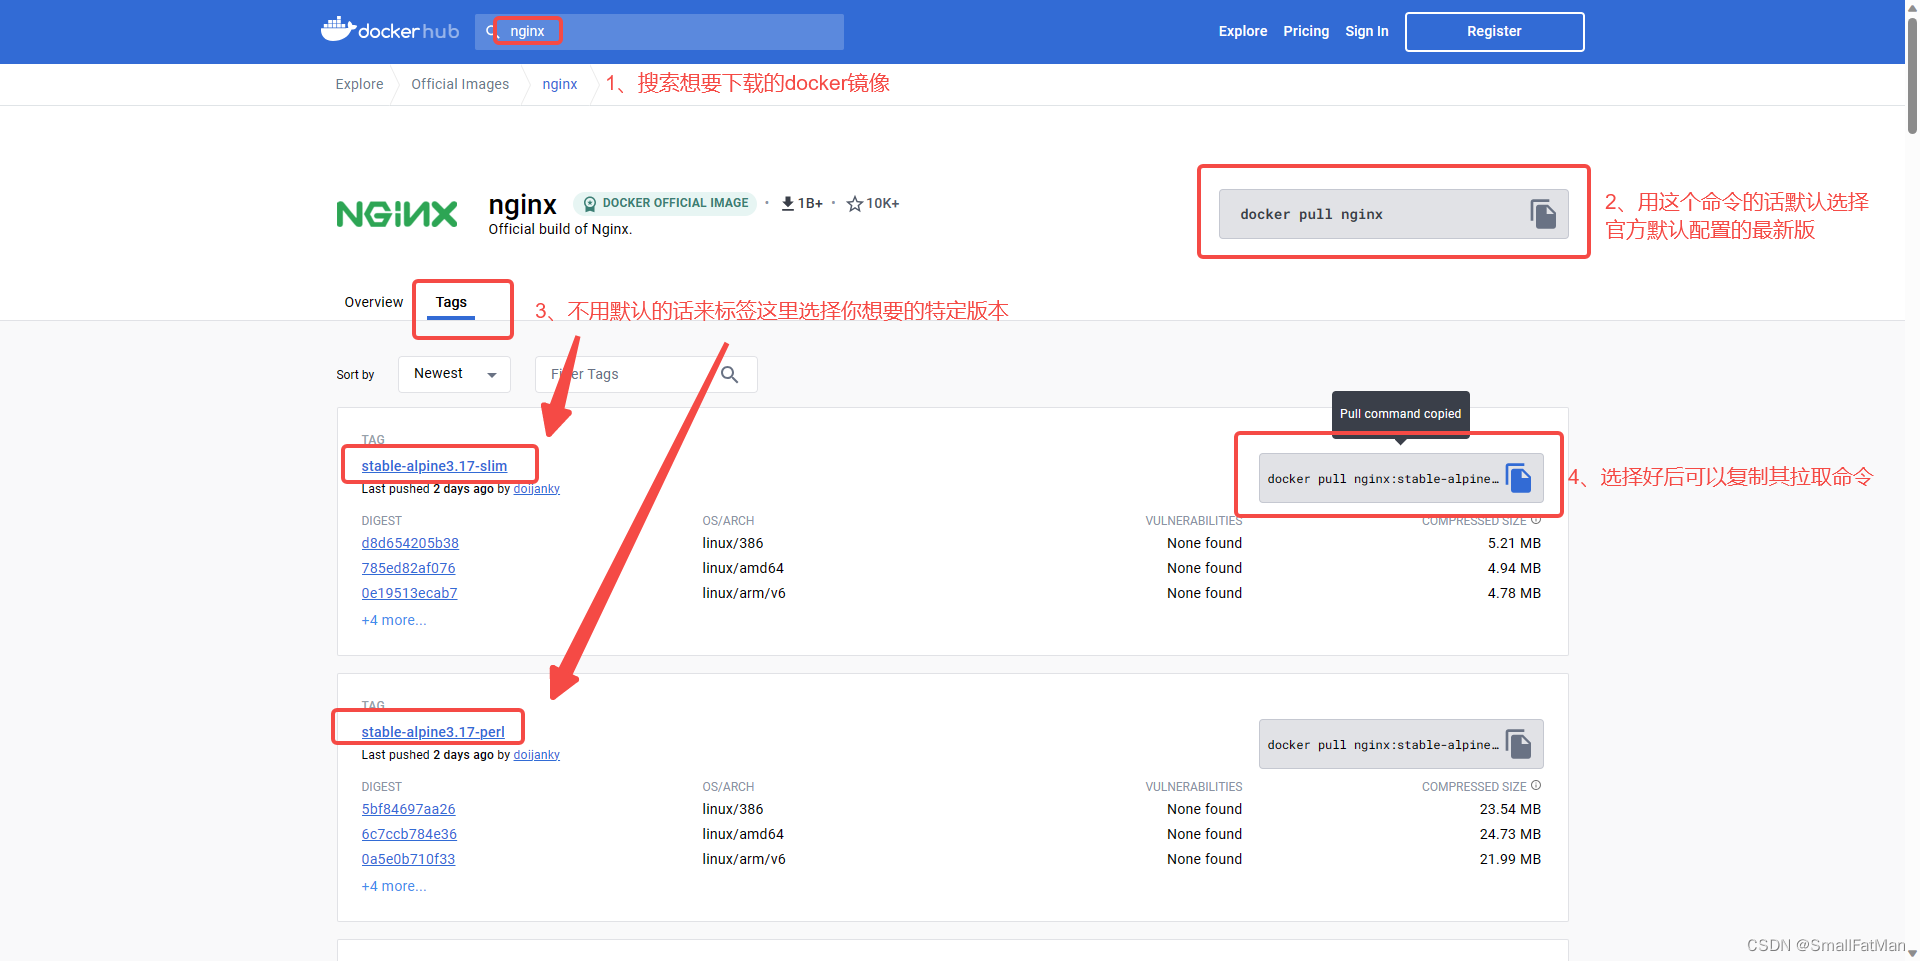Copy pull command for stable-alpine3.17-perl
Viewport: 1920px width, 961px height.
click(x=1518, y=744)
